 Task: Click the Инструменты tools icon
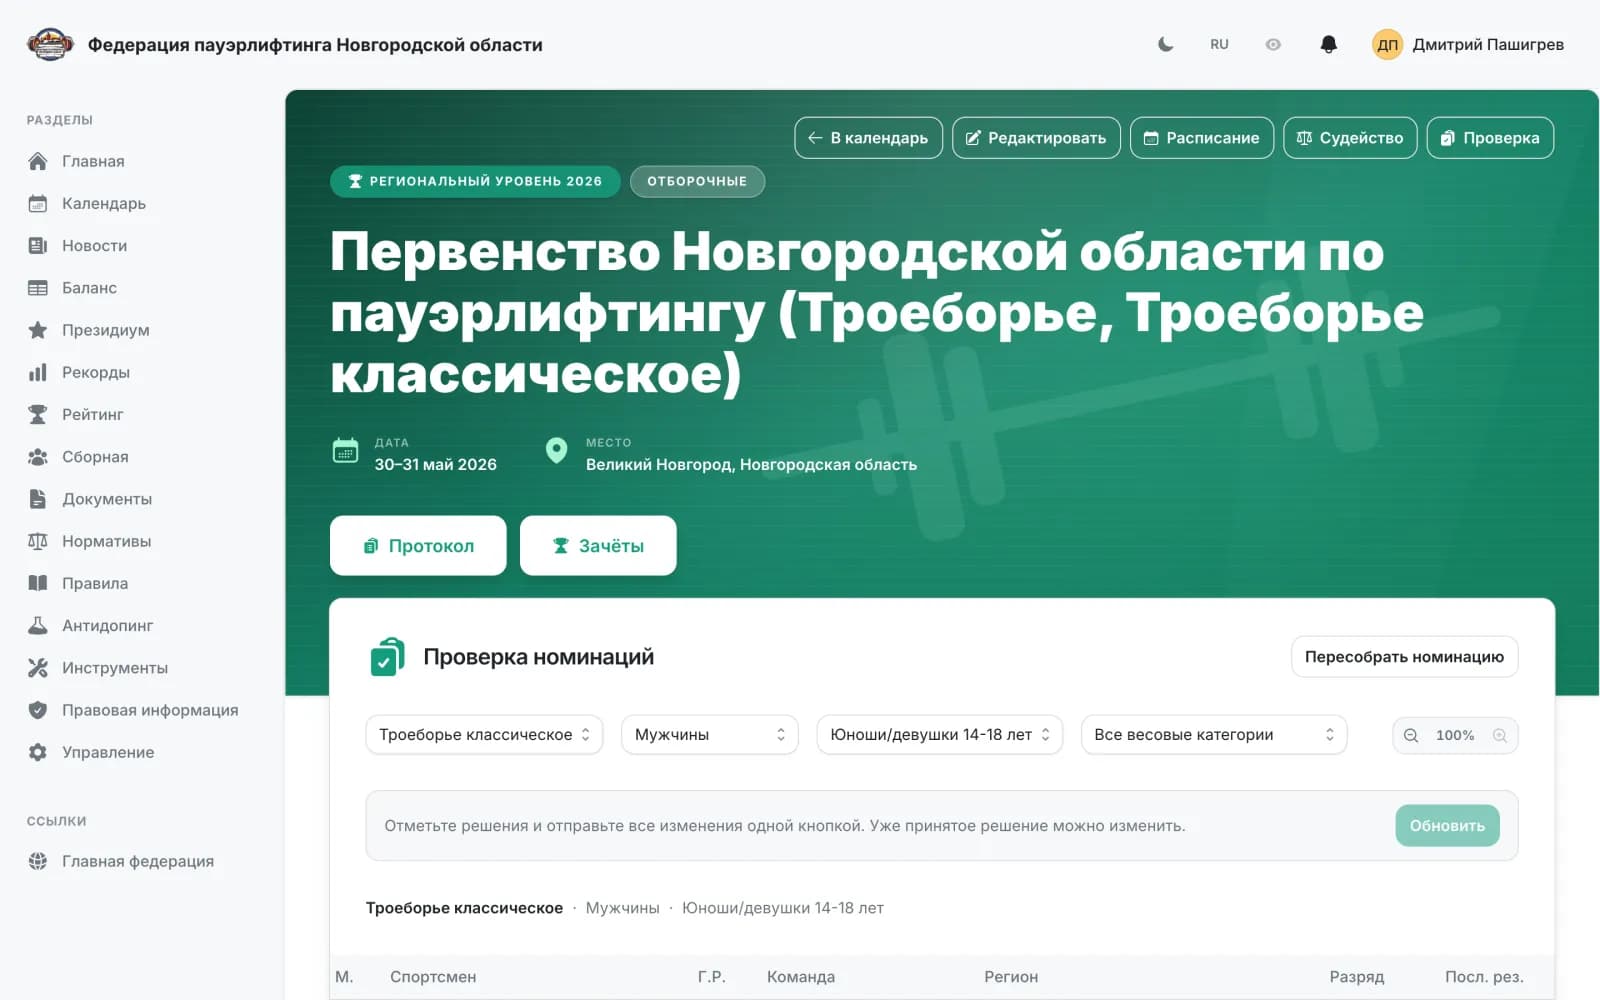pos(38,668)
